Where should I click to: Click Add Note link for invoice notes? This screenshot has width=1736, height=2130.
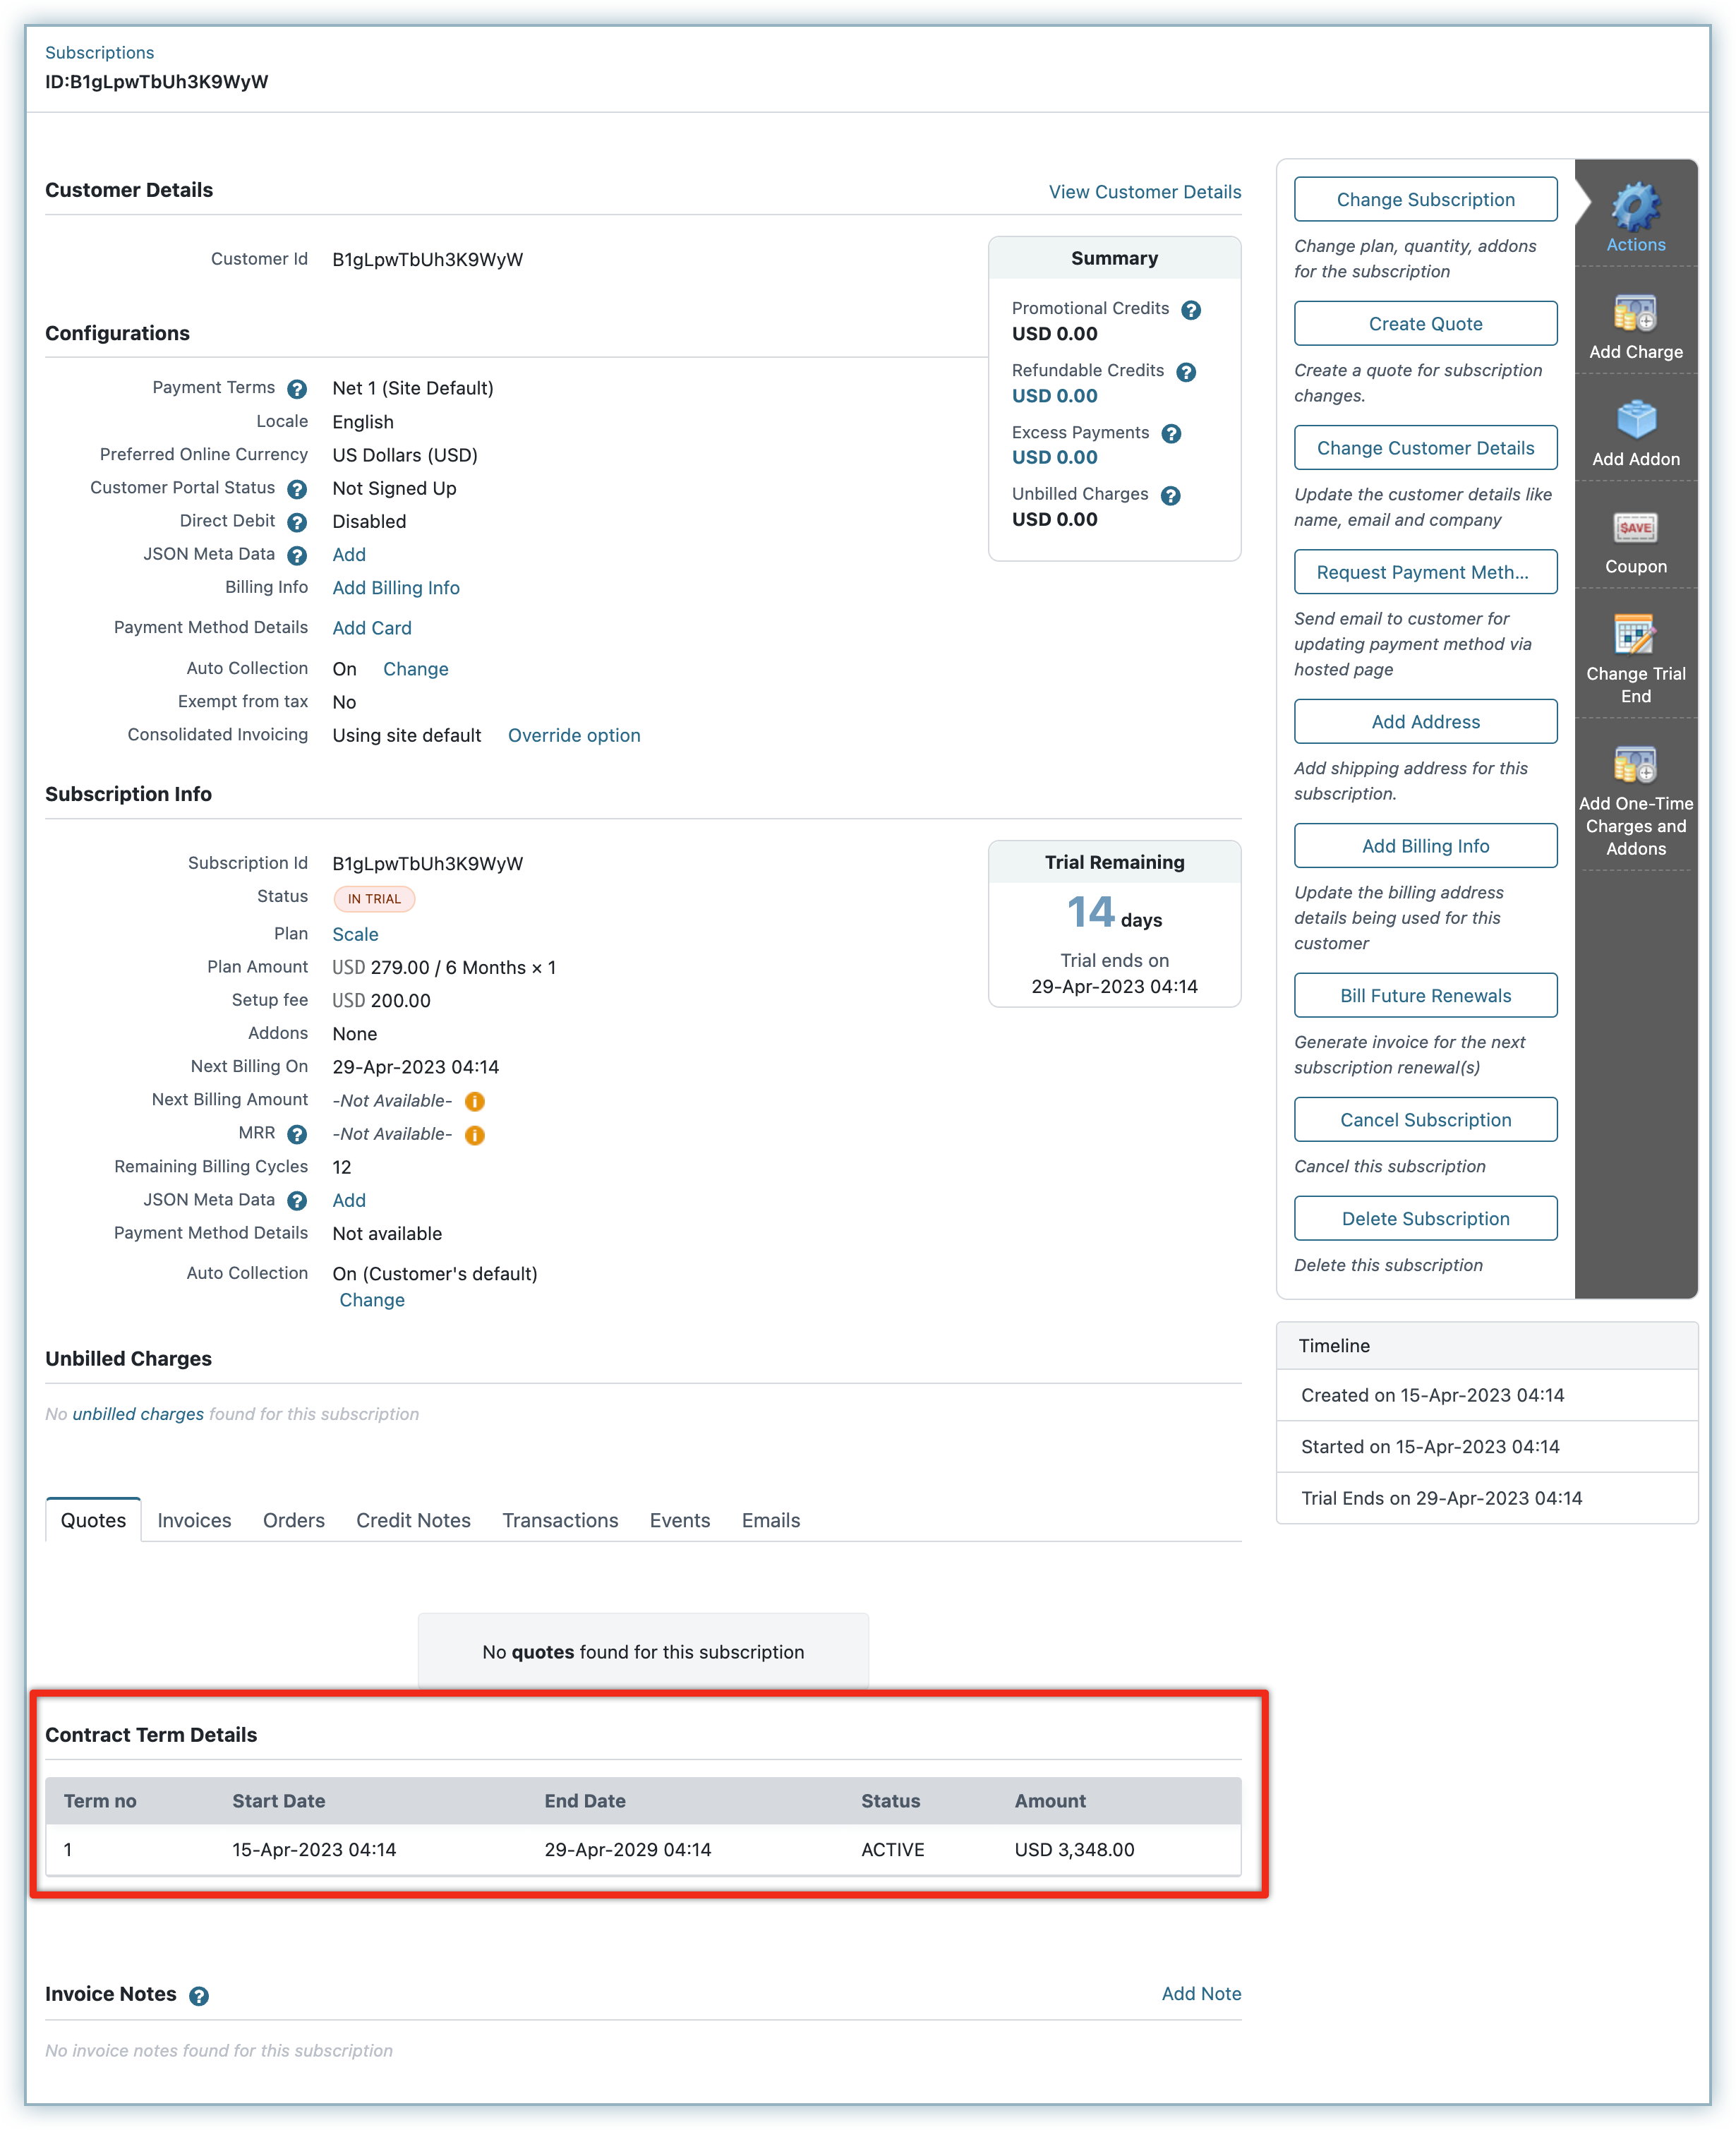pos(1200,1994)
